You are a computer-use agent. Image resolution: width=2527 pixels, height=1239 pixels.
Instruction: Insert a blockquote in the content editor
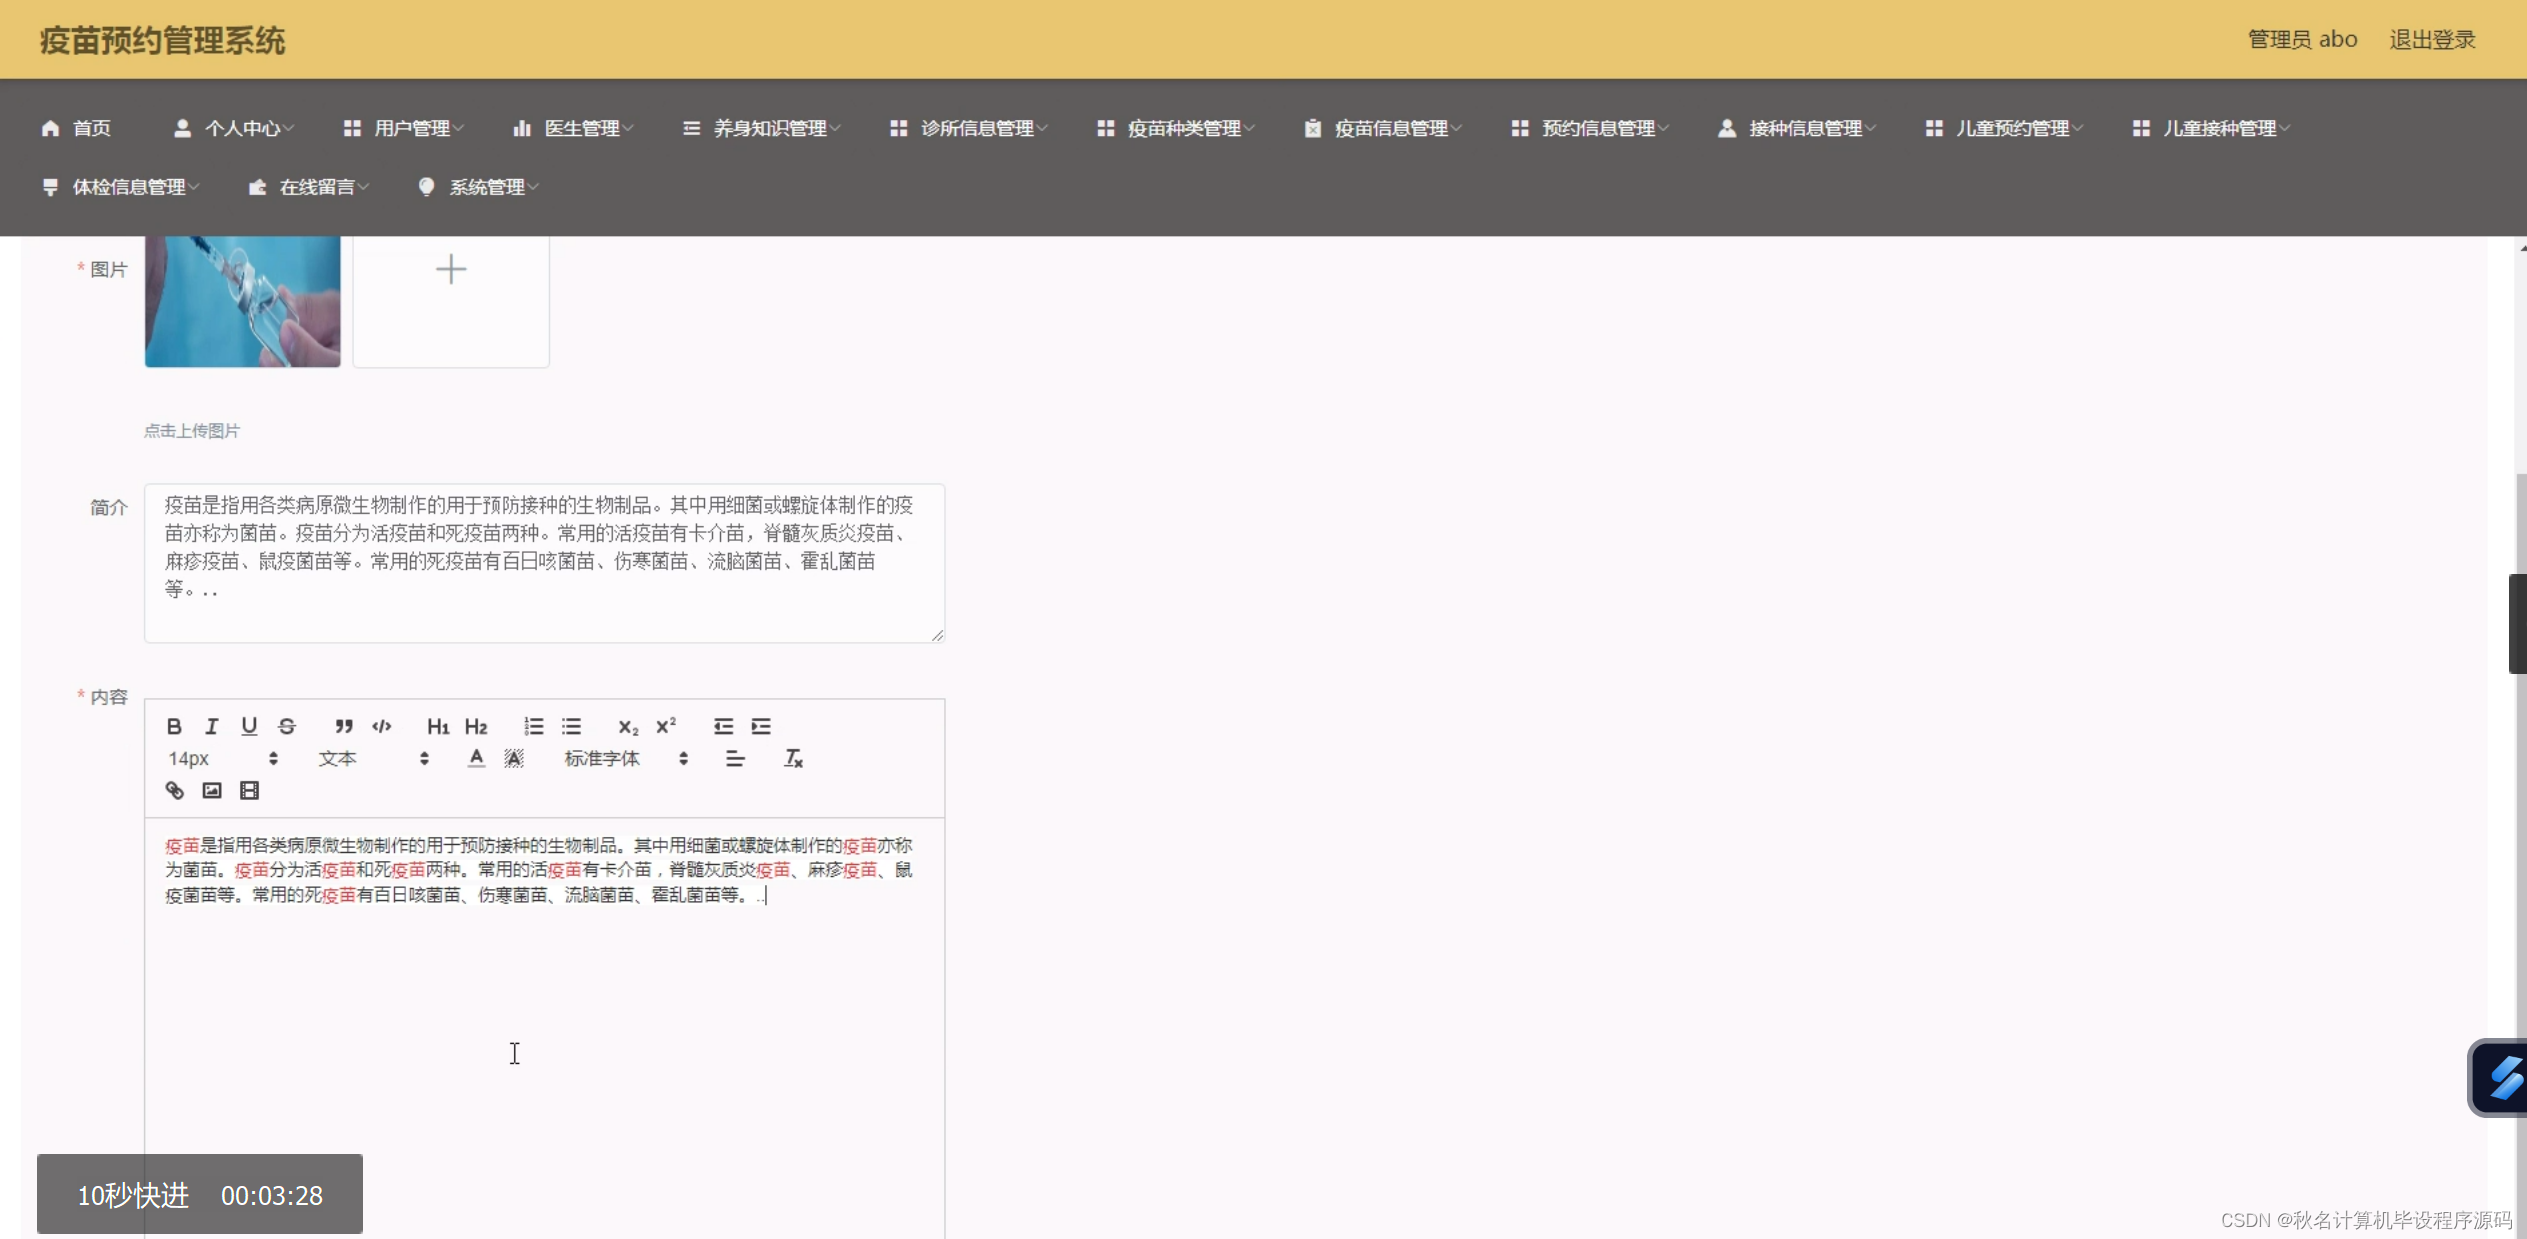(343, 727)
